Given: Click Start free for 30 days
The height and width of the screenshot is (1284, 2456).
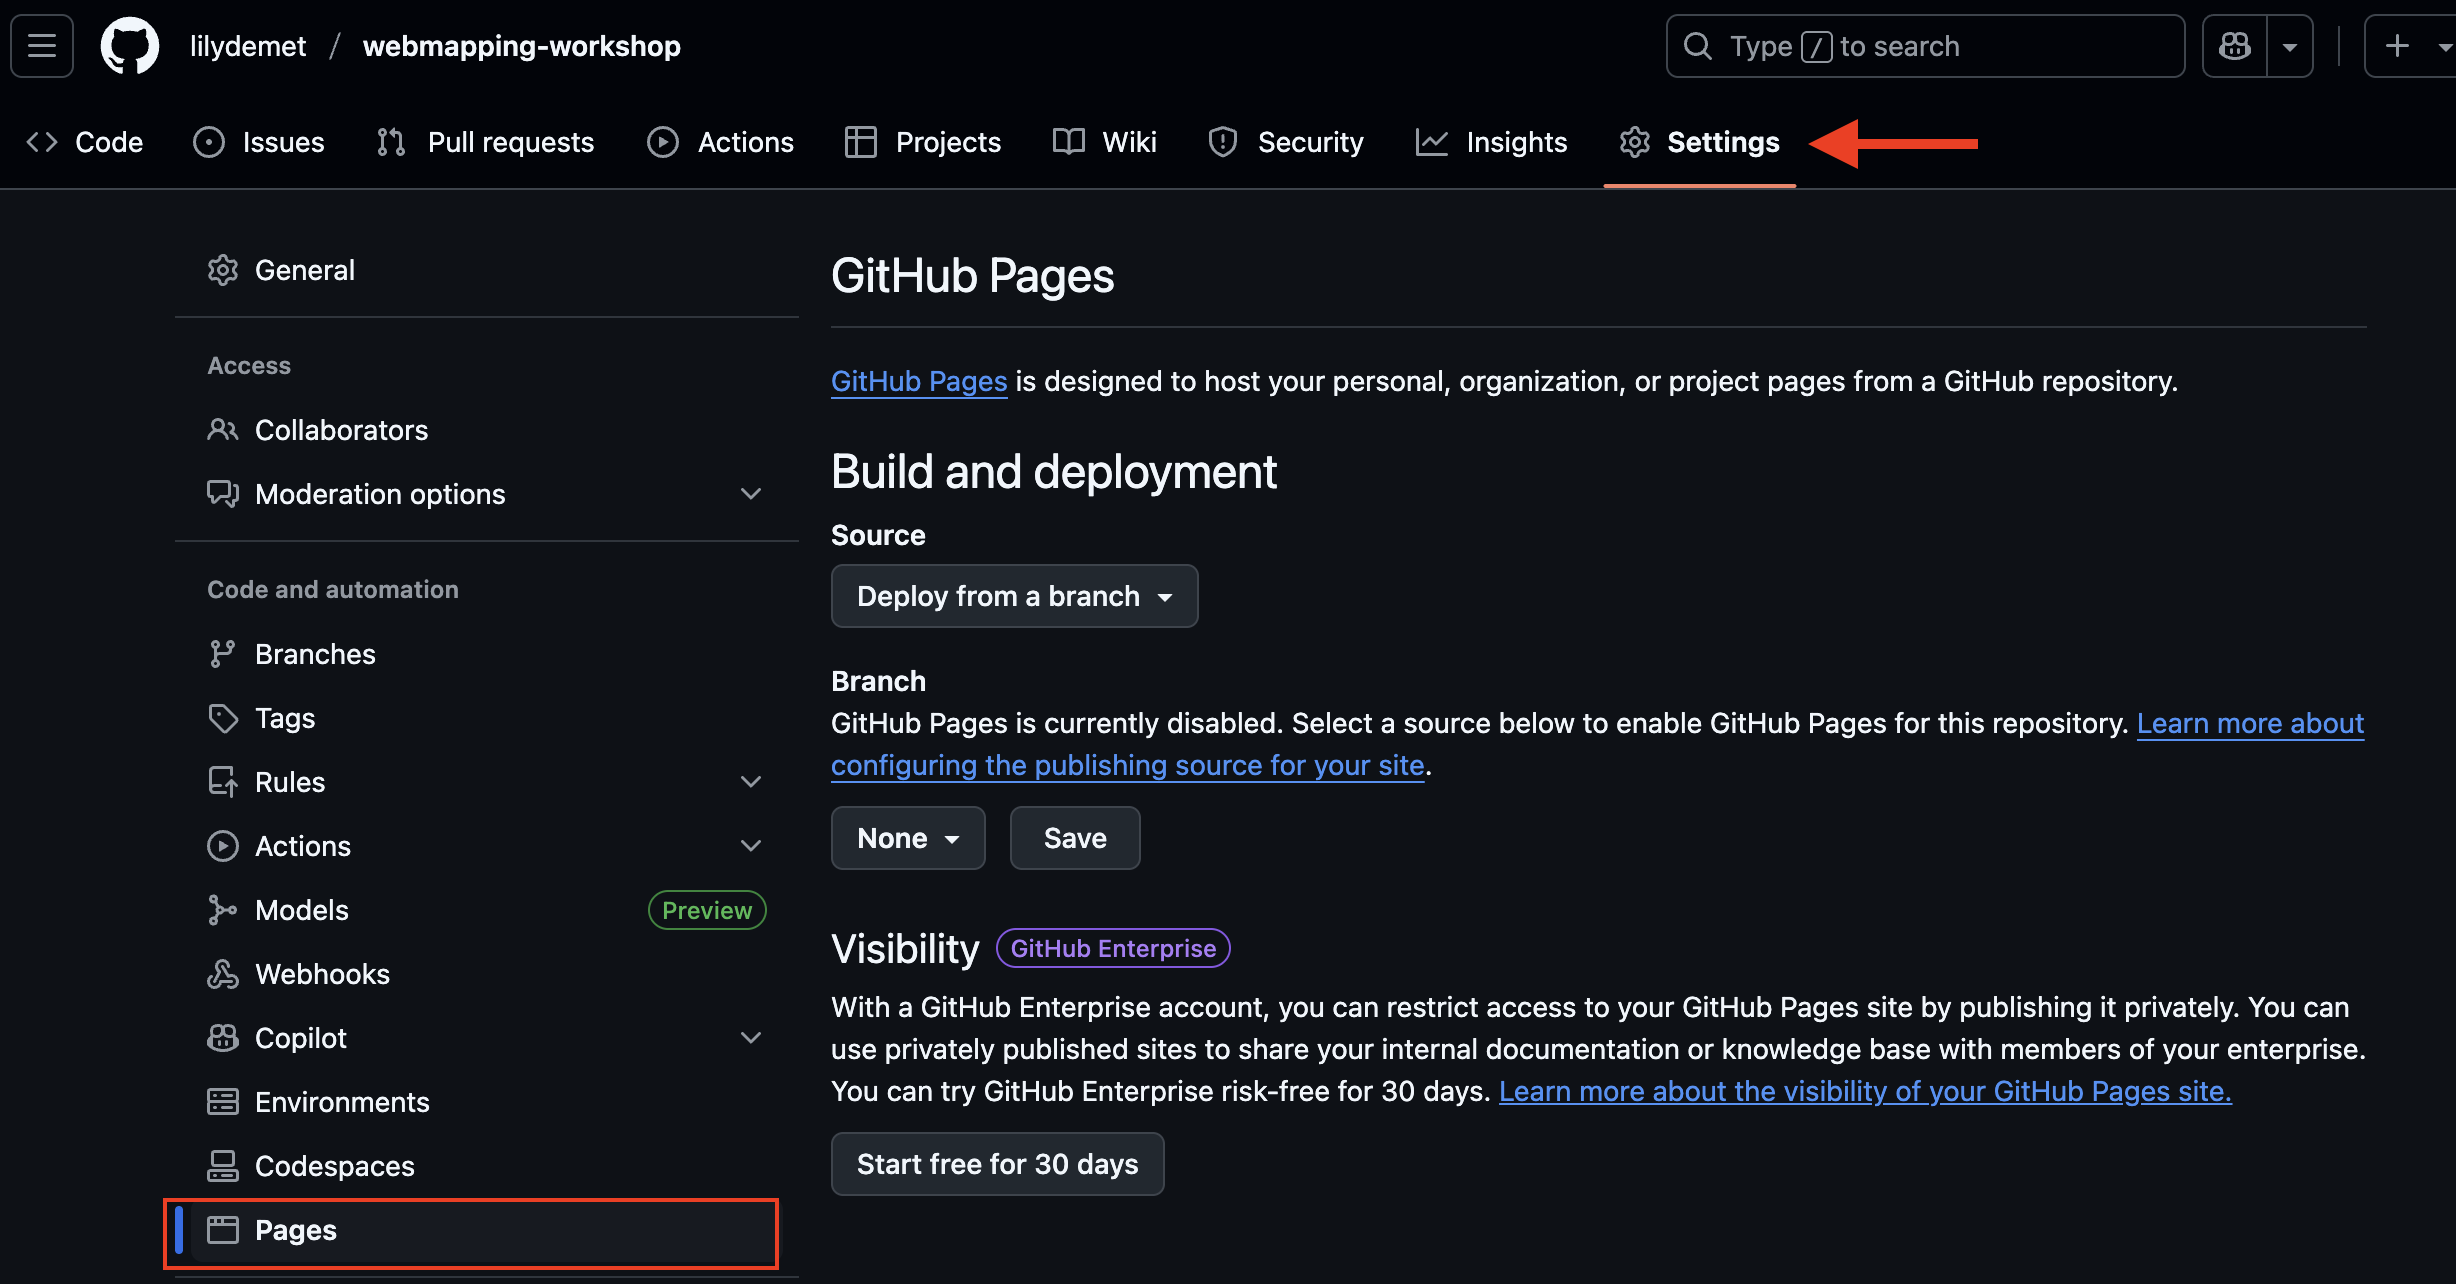Looking at the screenshot, I should click(x=997, y=1164).
